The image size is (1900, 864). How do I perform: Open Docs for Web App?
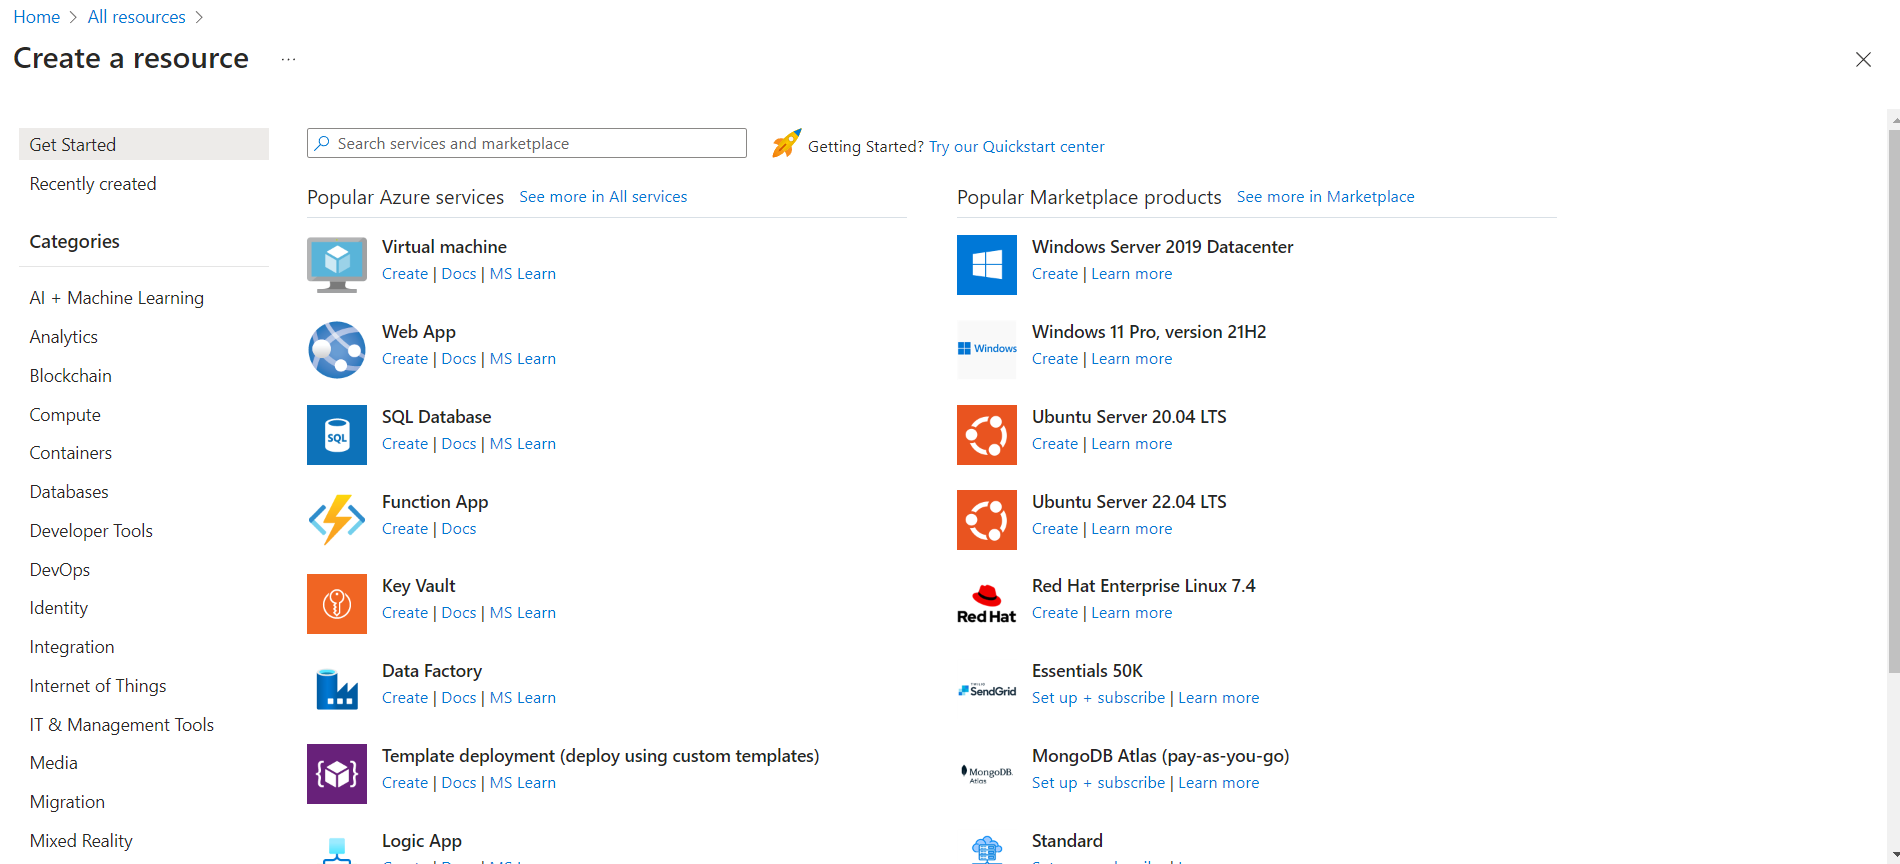(459, 359)
